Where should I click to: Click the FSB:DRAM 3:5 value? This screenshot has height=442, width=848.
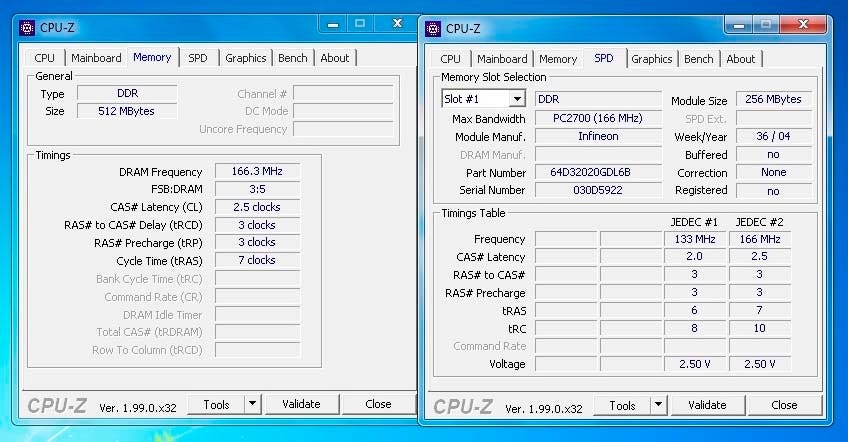(257, 189)
